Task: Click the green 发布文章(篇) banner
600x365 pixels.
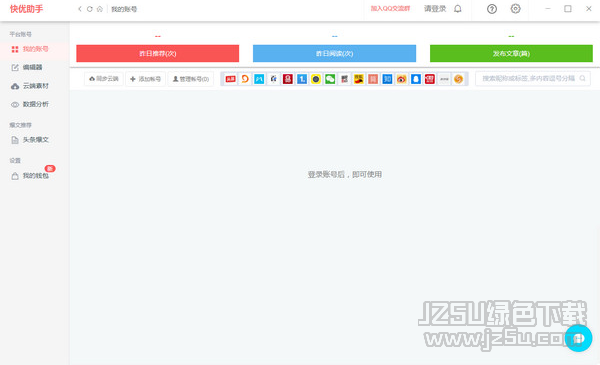Action: 511,54
